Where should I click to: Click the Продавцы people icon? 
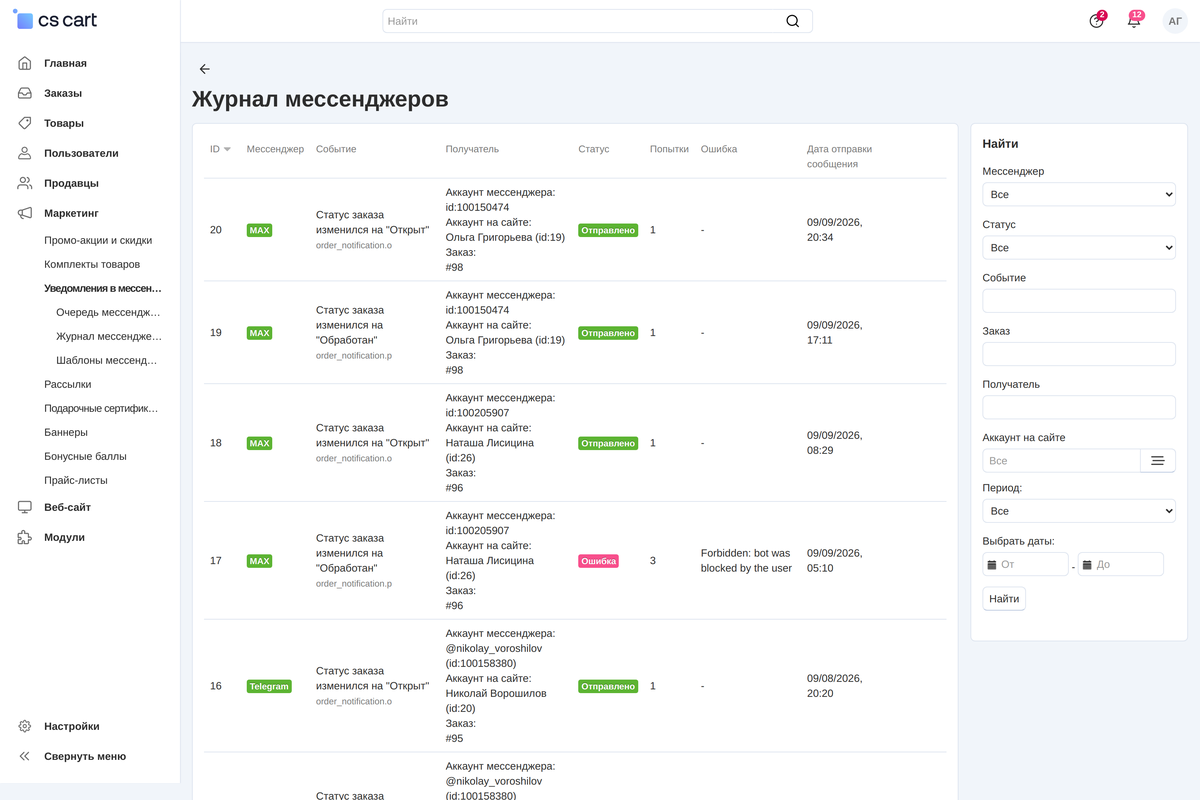(x=25, y=183)
